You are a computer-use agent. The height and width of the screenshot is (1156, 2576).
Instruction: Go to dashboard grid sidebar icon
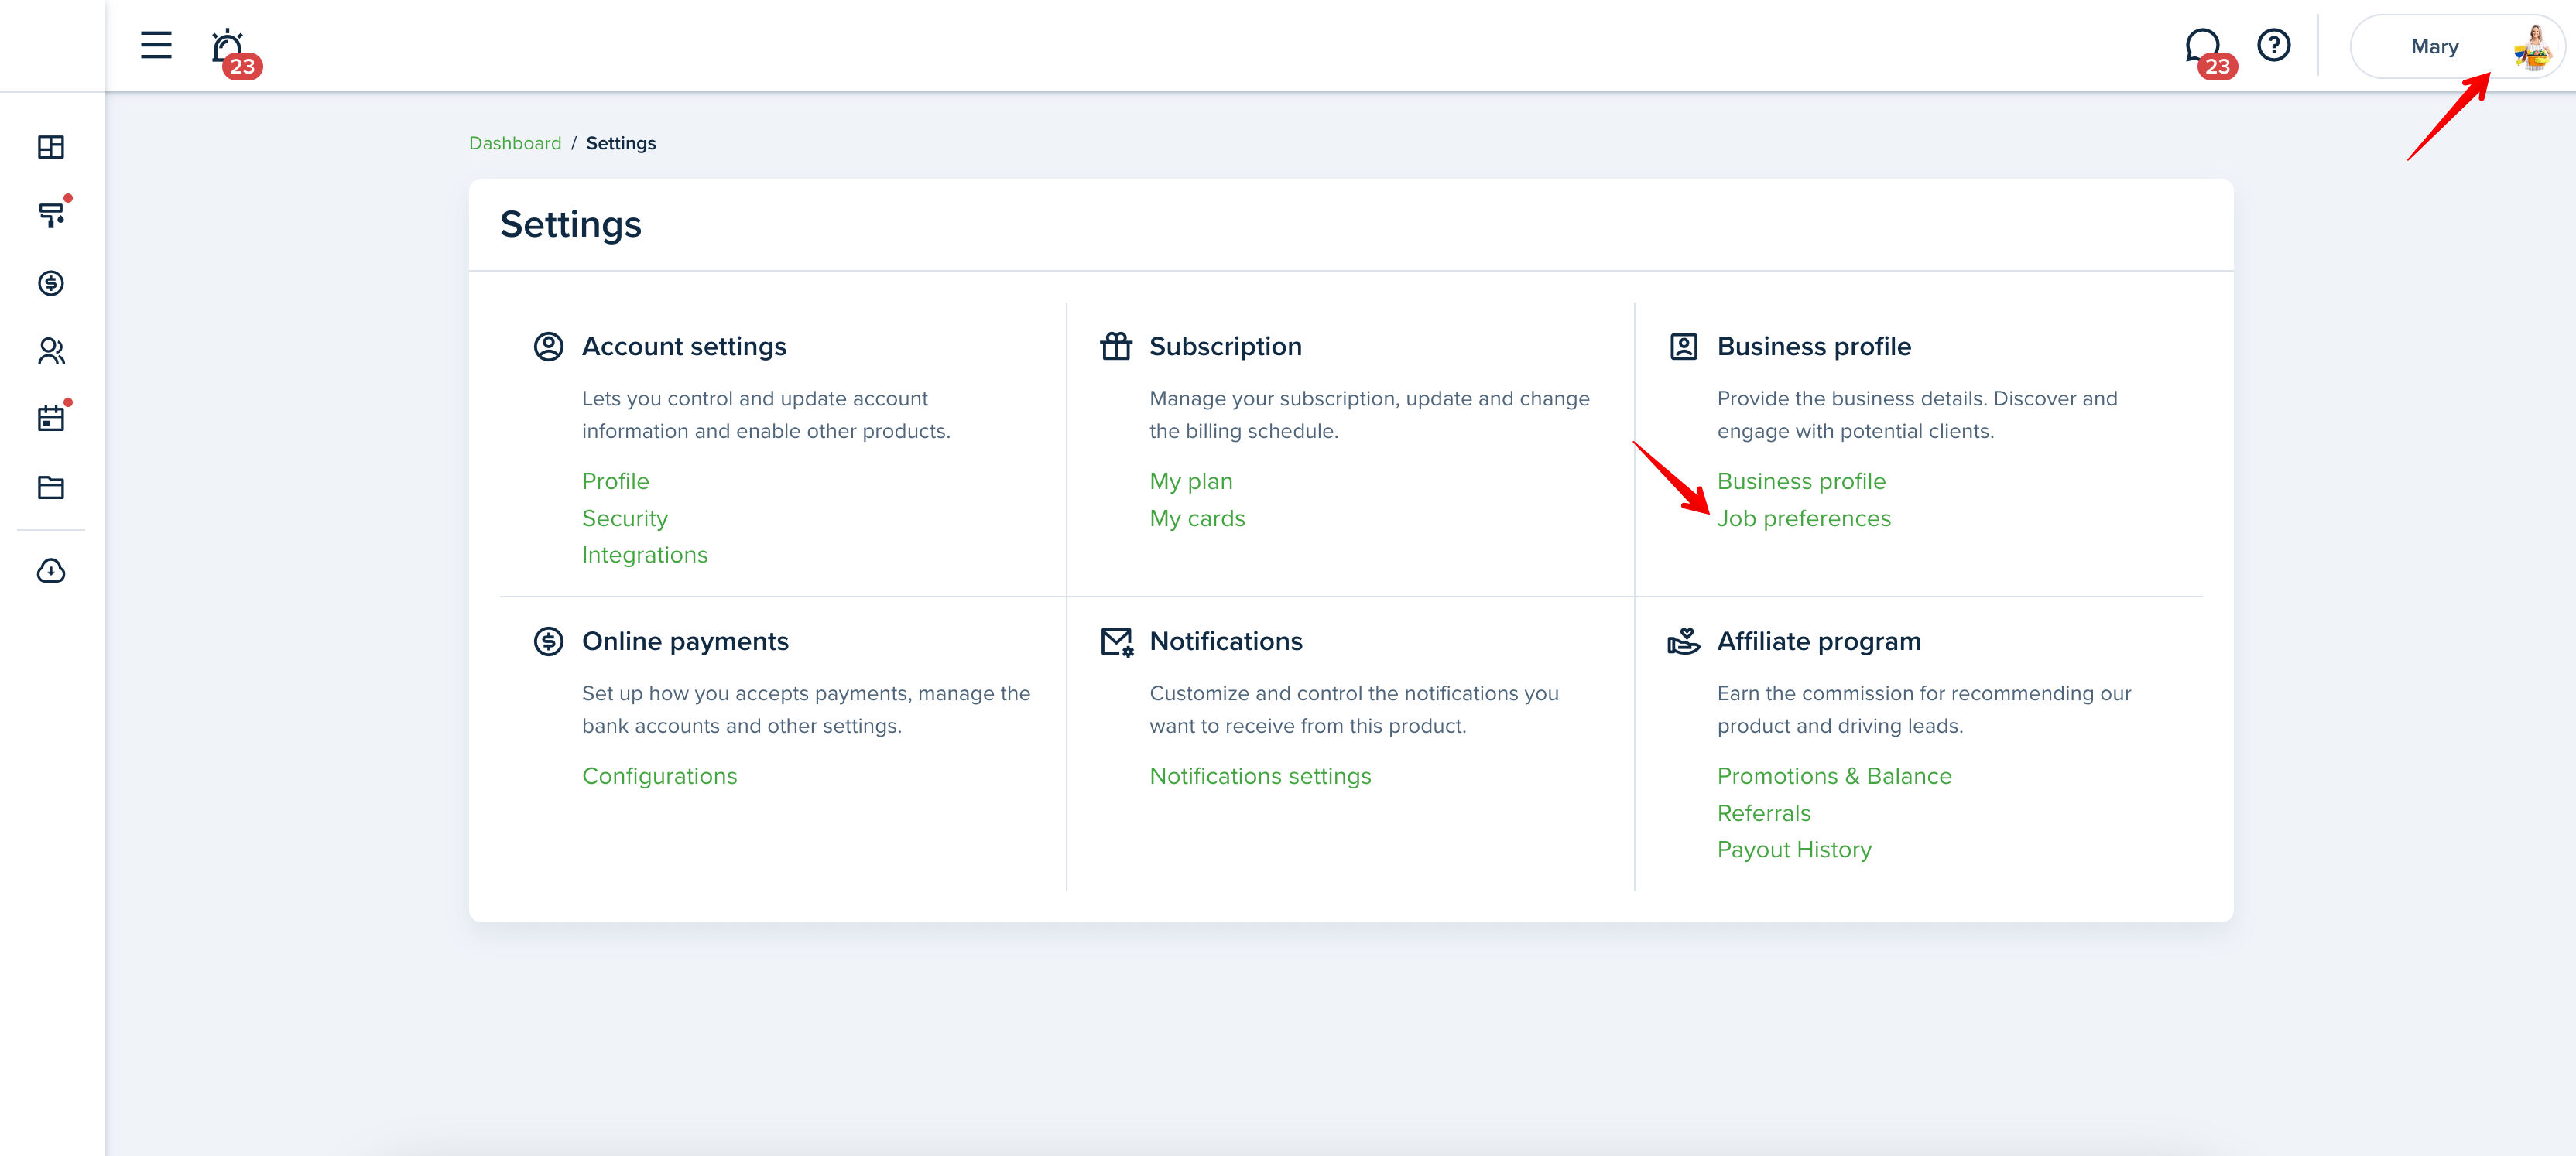pyautogui.click(x=51, y=147)
